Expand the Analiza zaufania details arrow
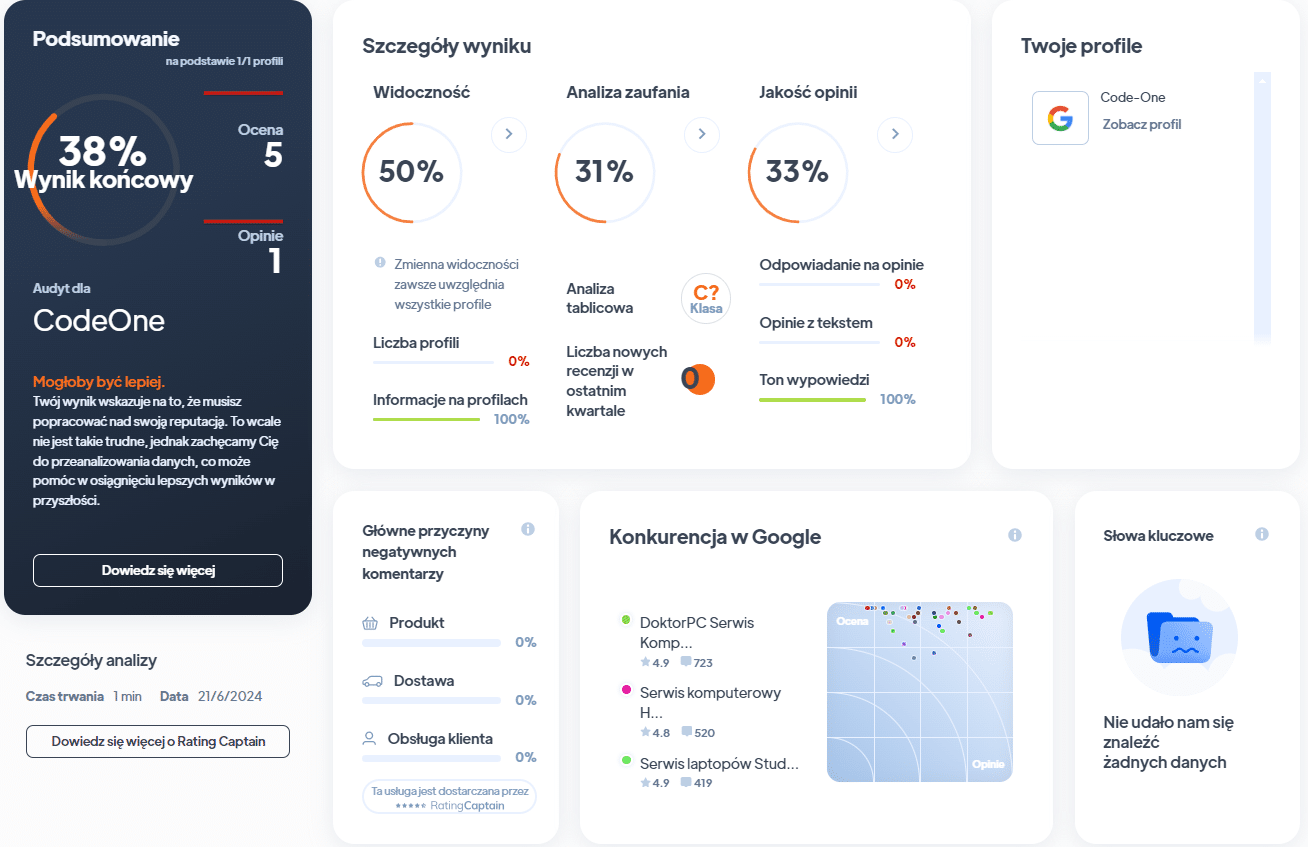This screenshot has width=1308, height=847. 702,134
